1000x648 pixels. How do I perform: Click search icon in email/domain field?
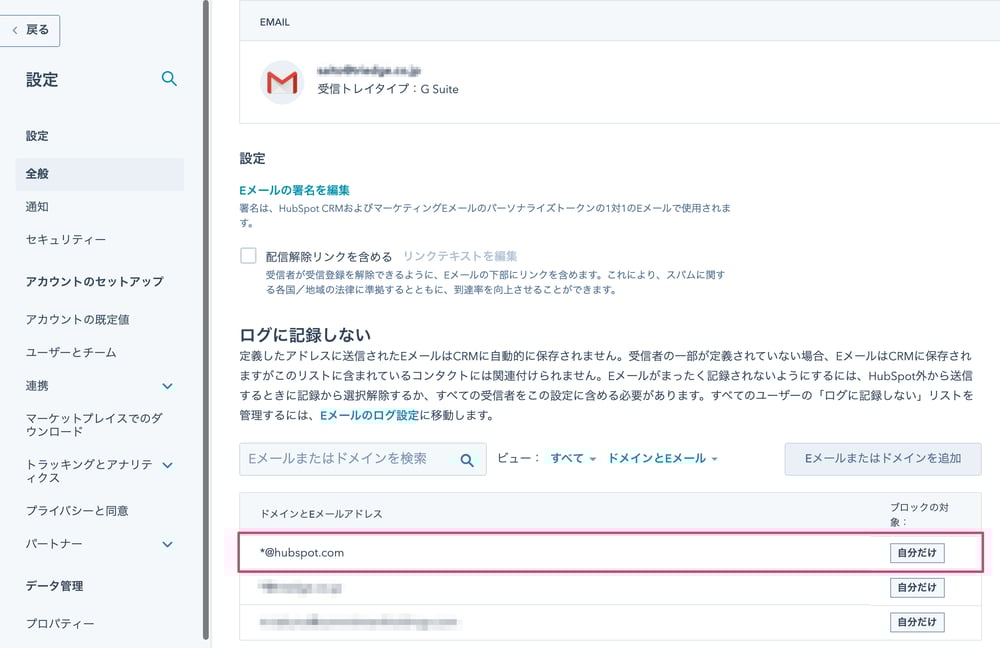pyautogui.click(x=467, y=460)
